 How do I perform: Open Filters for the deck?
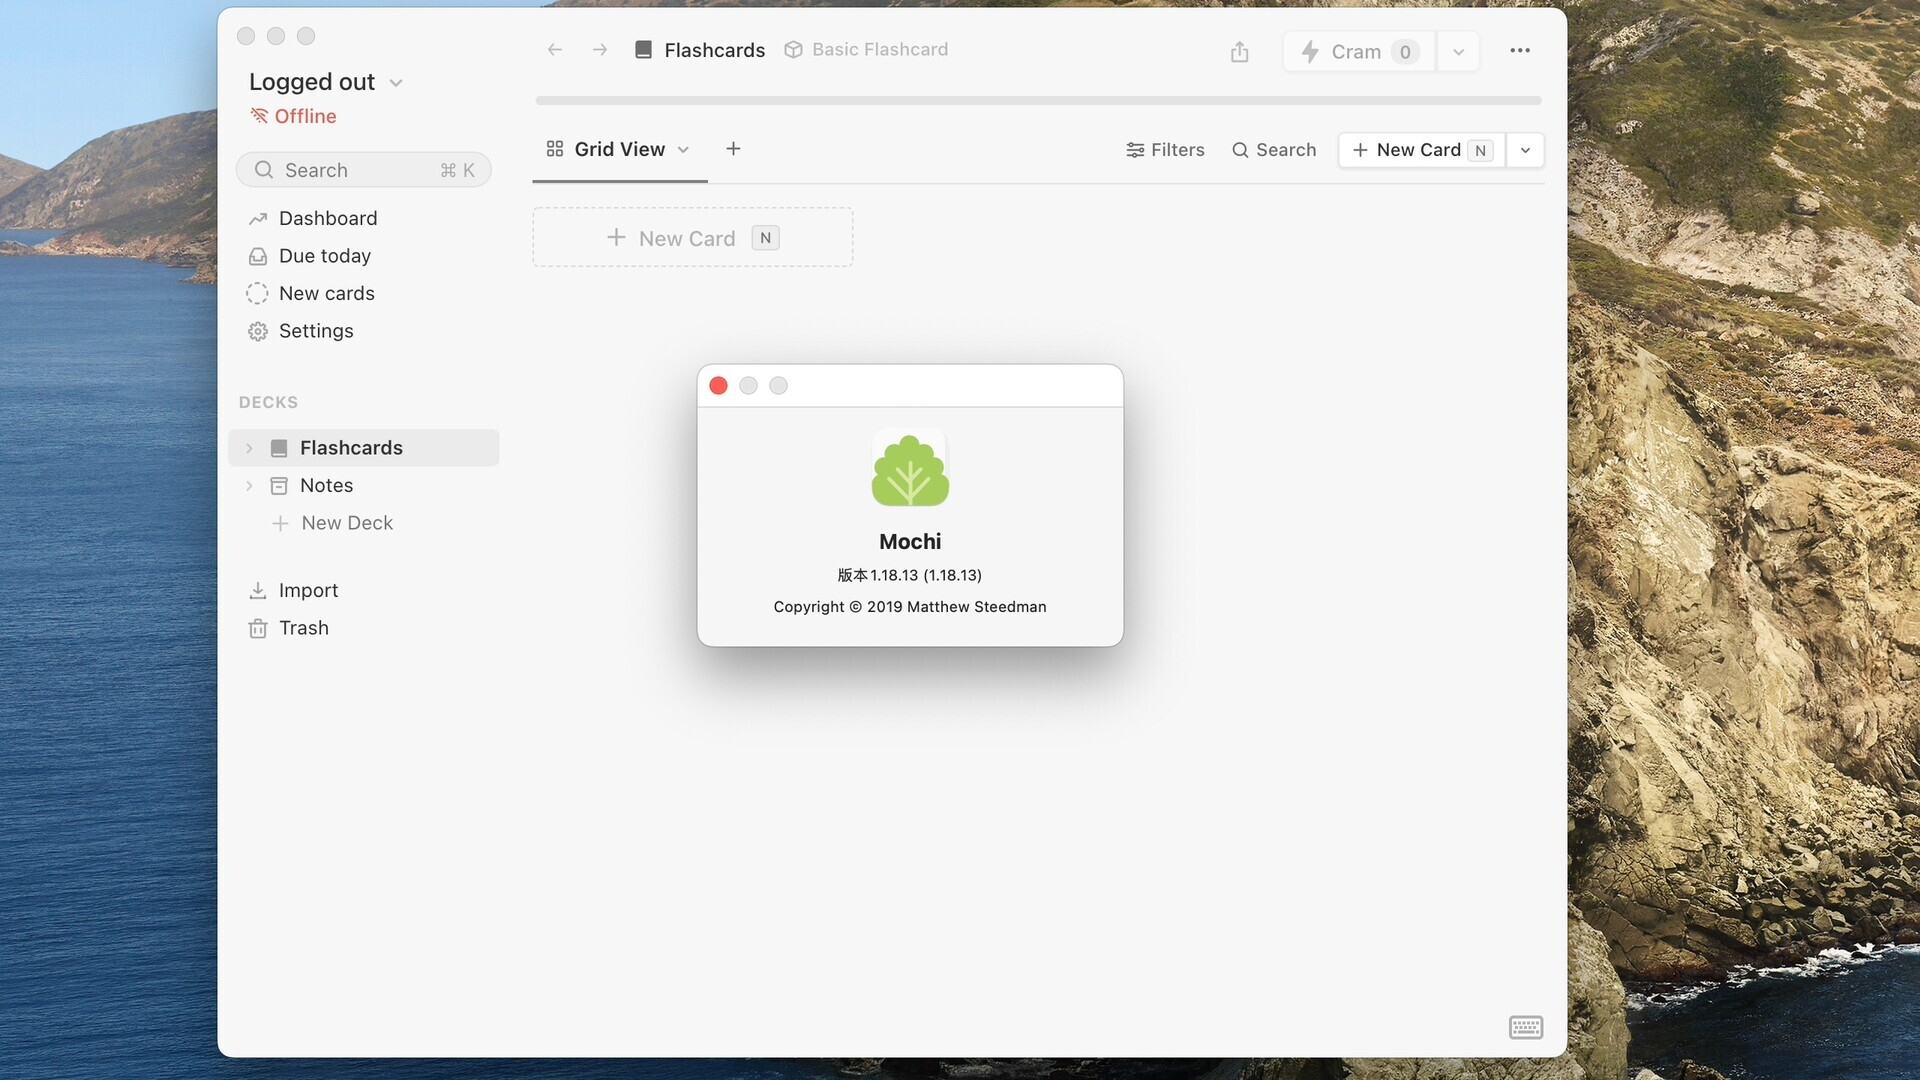point(1166,150)
